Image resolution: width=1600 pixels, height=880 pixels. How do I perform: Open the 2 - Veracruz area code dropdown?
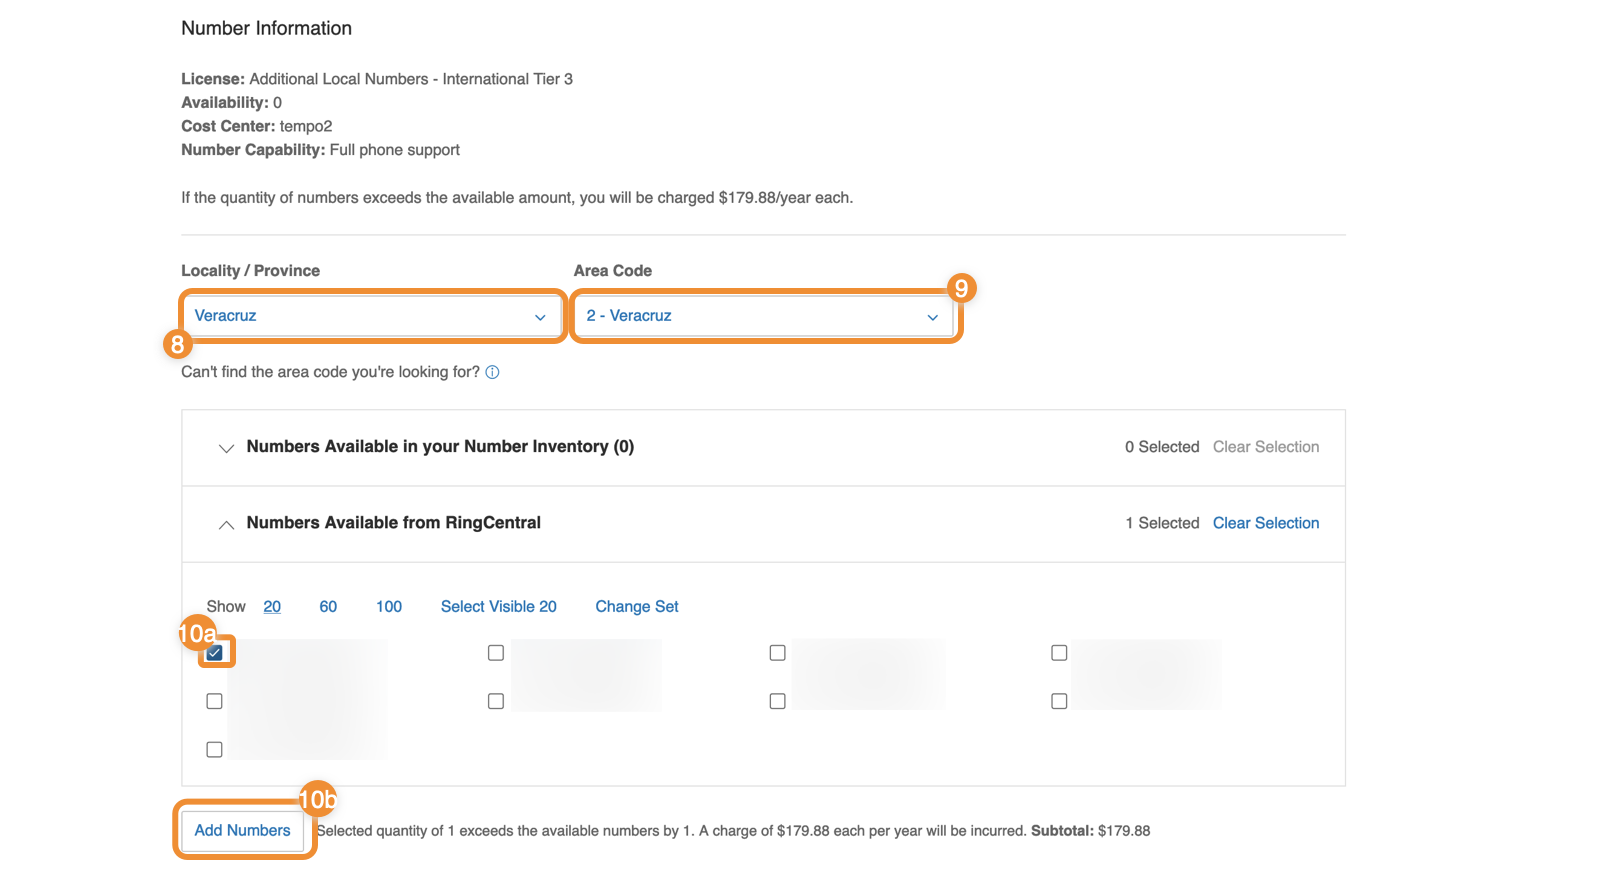coord(762,316)
